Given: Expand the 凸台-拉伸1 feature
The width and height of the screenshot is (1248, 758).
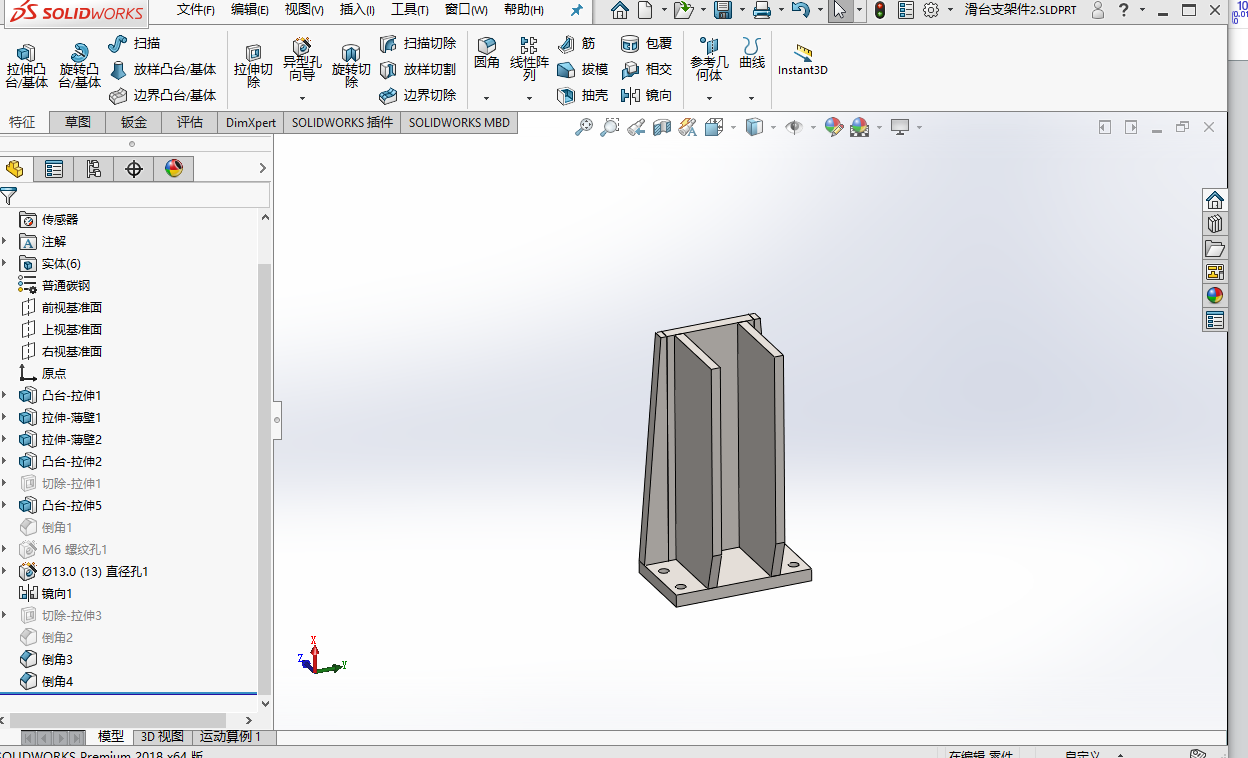Looking at the screenshot, I should tap(5, 396).
